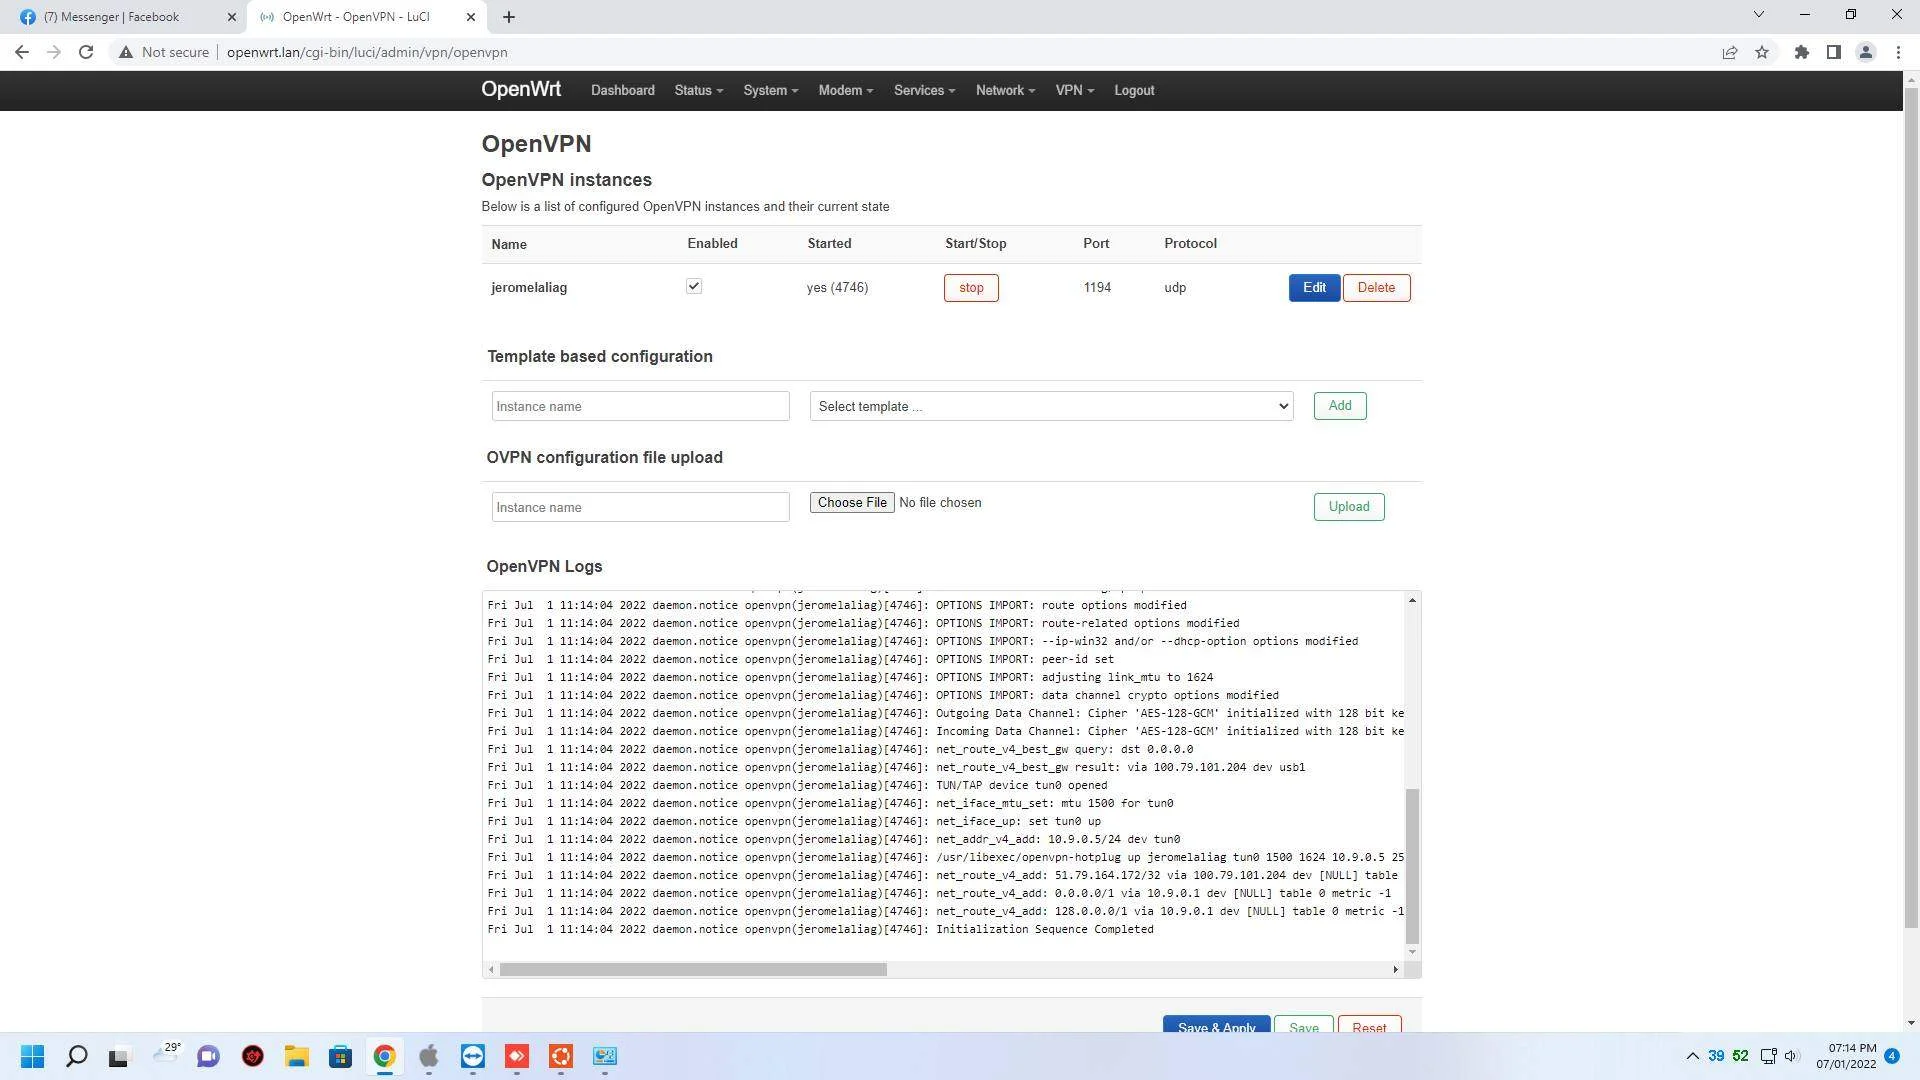Click the Upload button
1920x1080 pixels.
click(1349, 507)
